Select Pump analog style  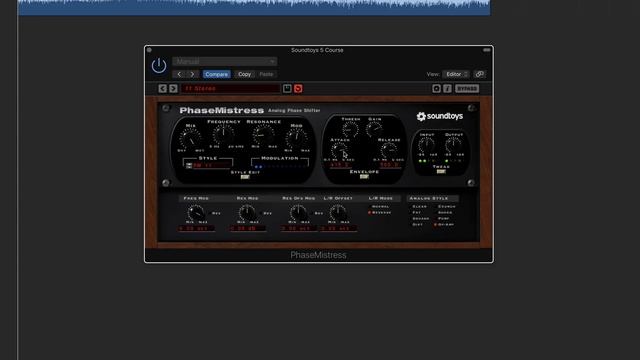coord(442,219)
